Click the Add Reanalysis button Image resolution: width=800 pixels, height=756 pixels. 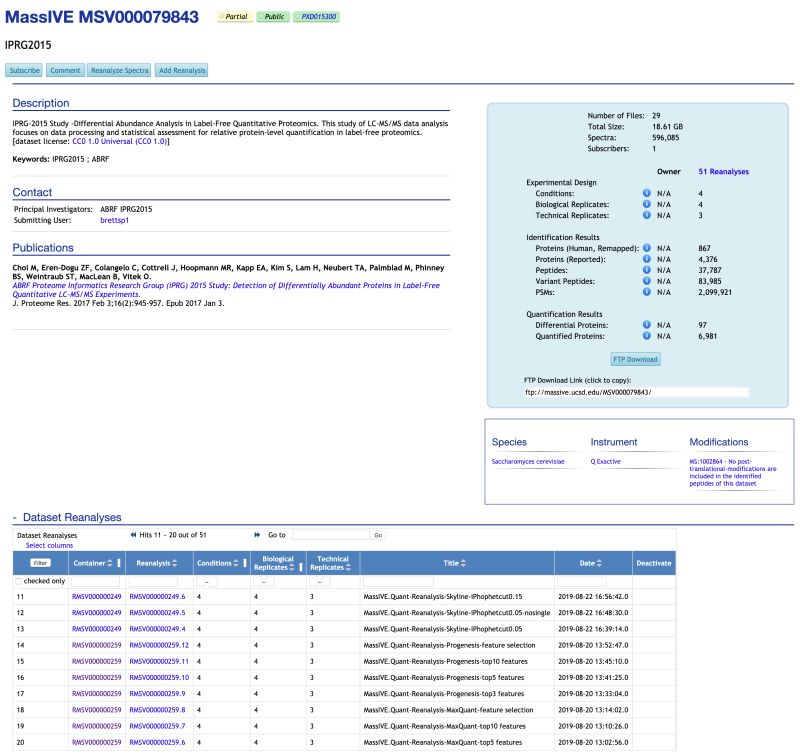(x=180, y=70)
